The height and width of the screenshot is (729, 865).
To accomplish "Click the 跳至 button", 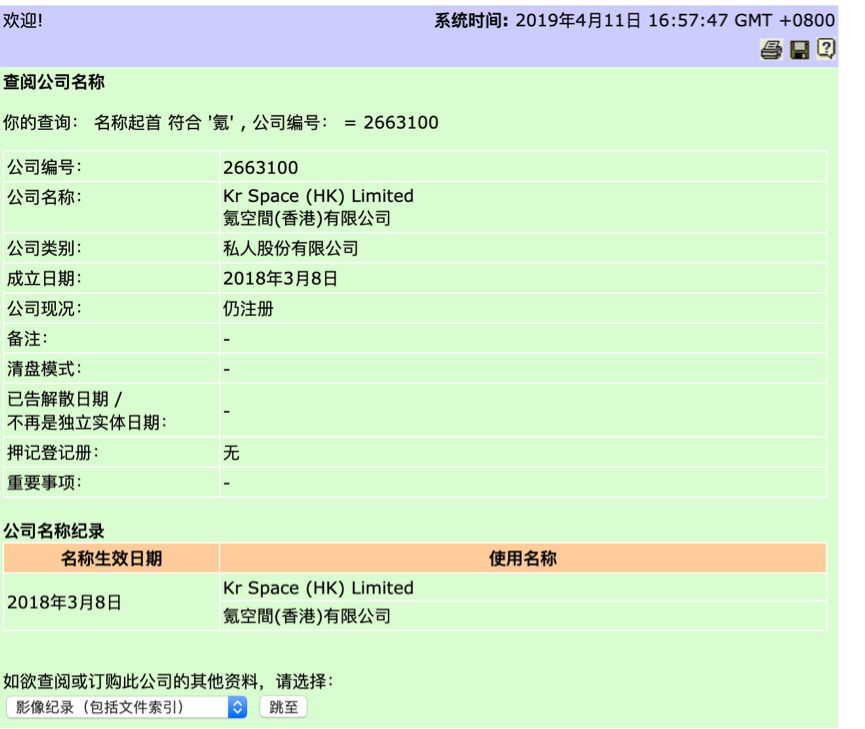I will (284, 707).
